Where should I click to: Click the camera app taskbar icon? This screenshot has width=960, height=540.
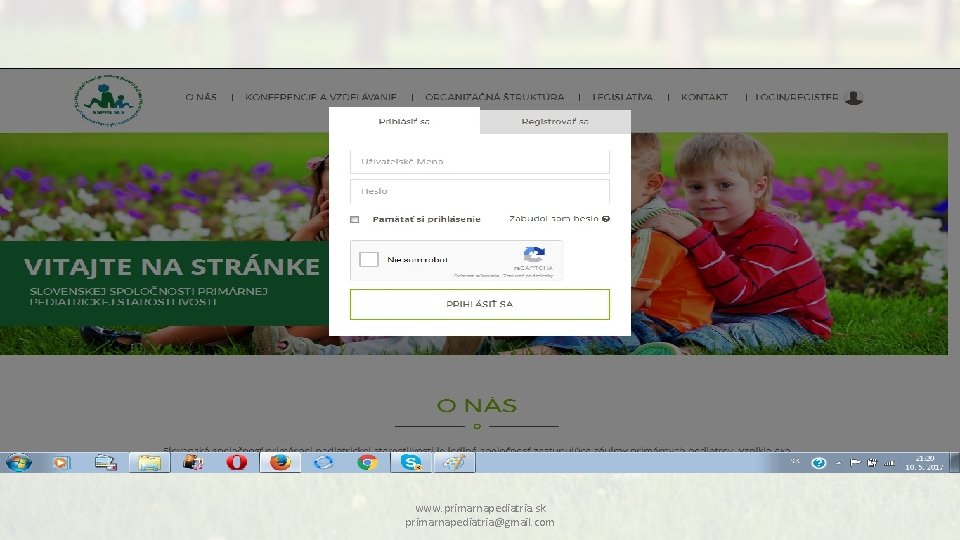click(193, 462)
